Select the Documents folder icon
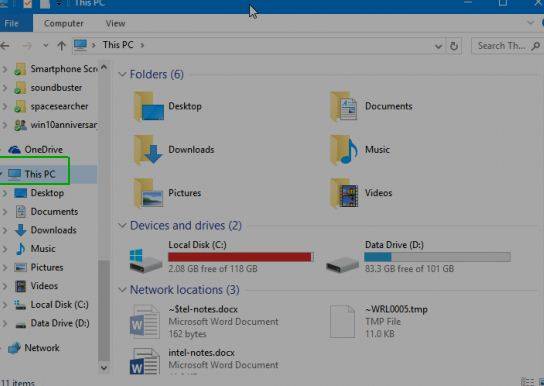The height and width of the screenshot is (386, 544). 343,106
